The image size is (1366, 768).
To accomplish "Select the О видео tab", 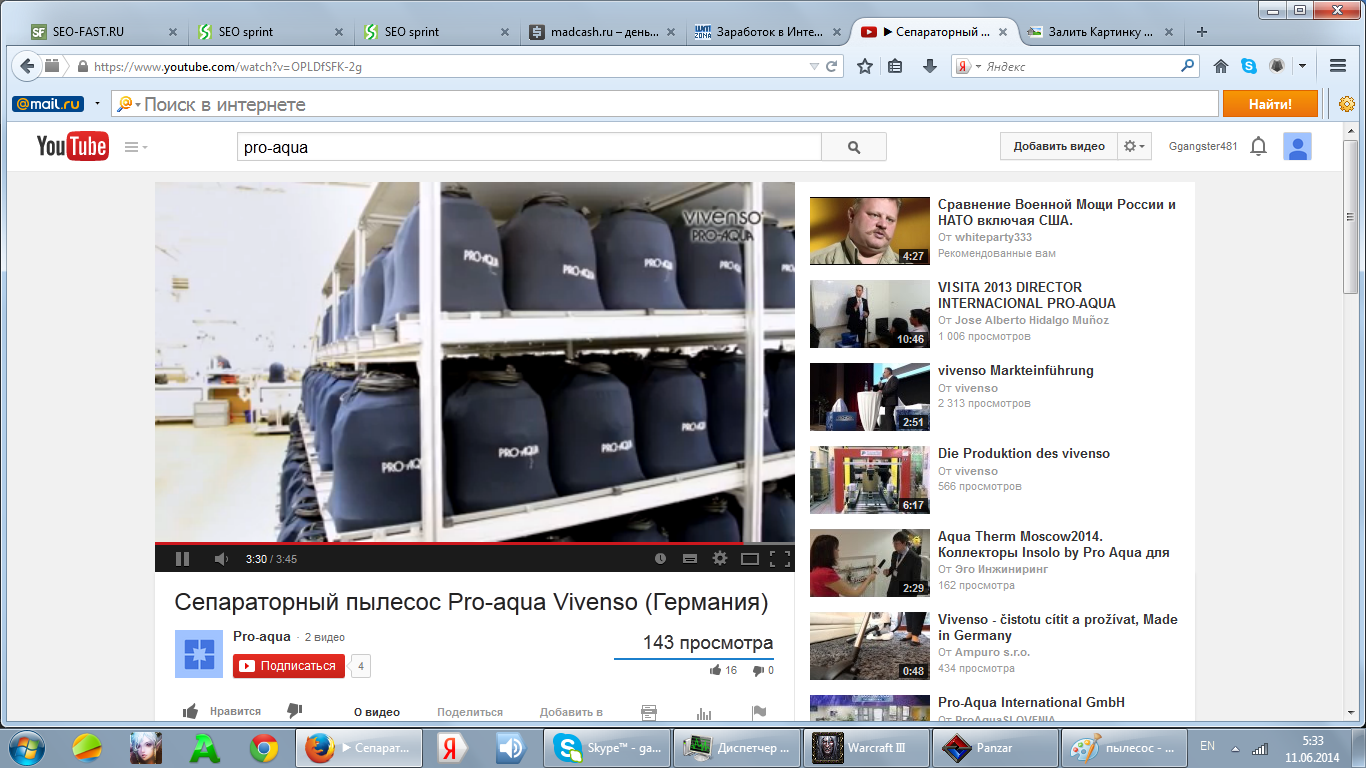I will 377,713.
